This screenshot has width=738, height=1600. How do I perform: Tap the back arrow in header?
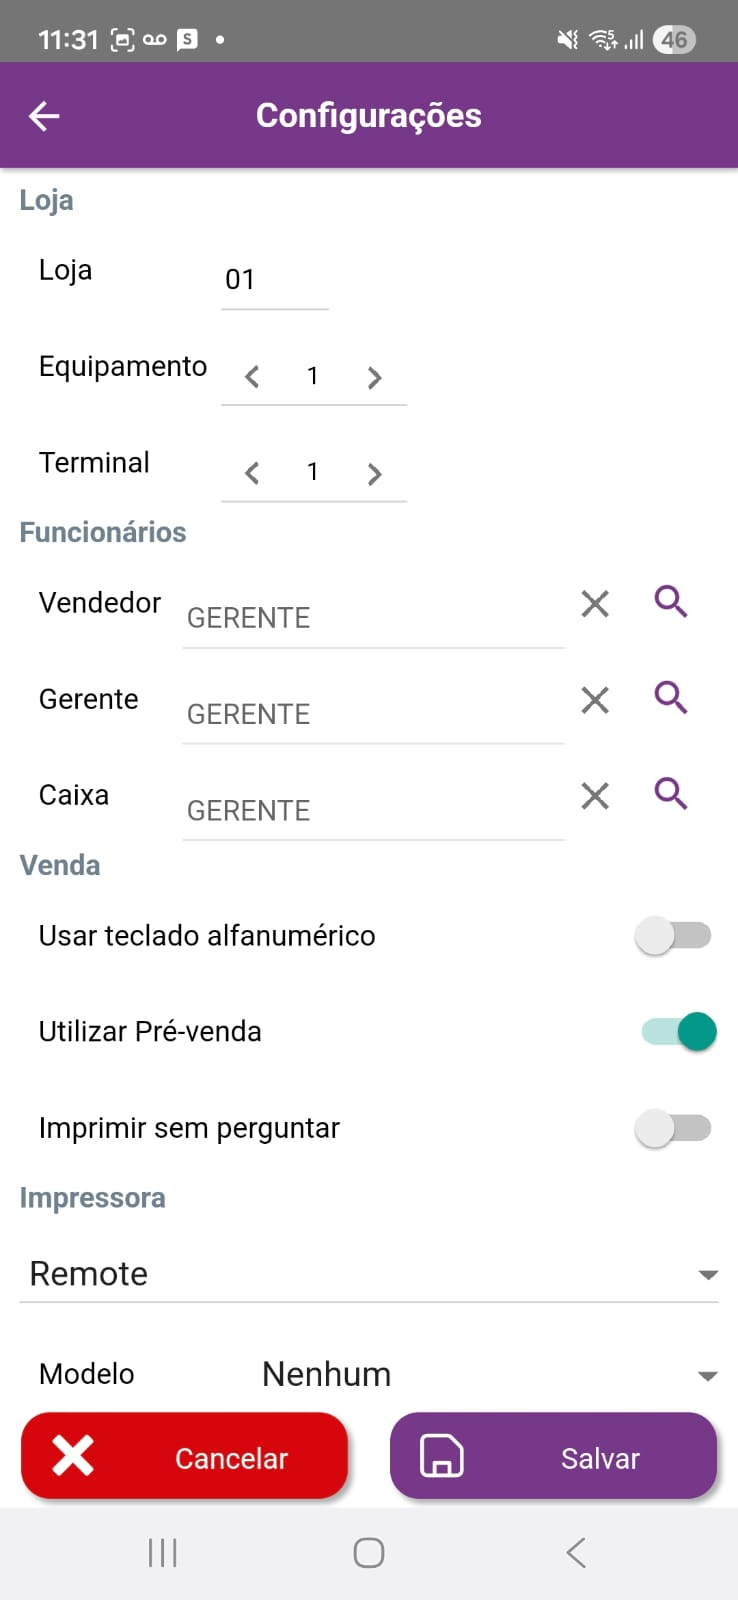click(x=44, y=116)
